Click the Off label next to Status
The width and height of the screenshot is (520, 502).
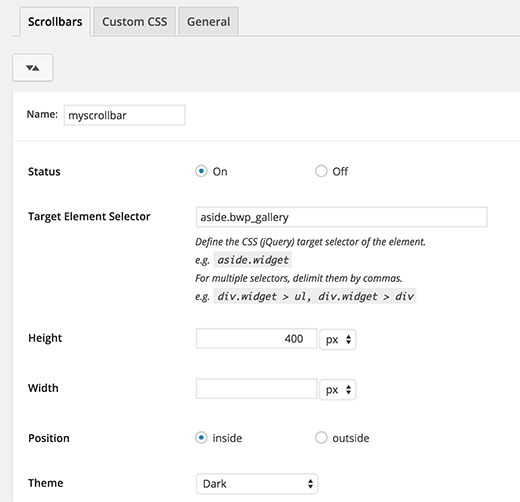(x=340, y=171)
